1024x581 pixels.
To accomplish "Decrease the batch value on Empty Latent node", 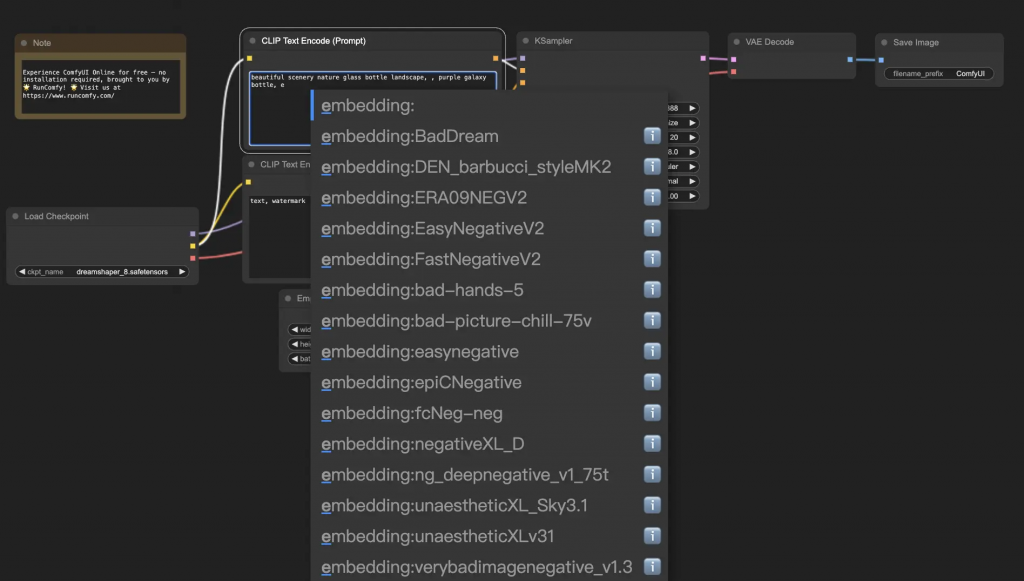I will click(x=295, y=358).
